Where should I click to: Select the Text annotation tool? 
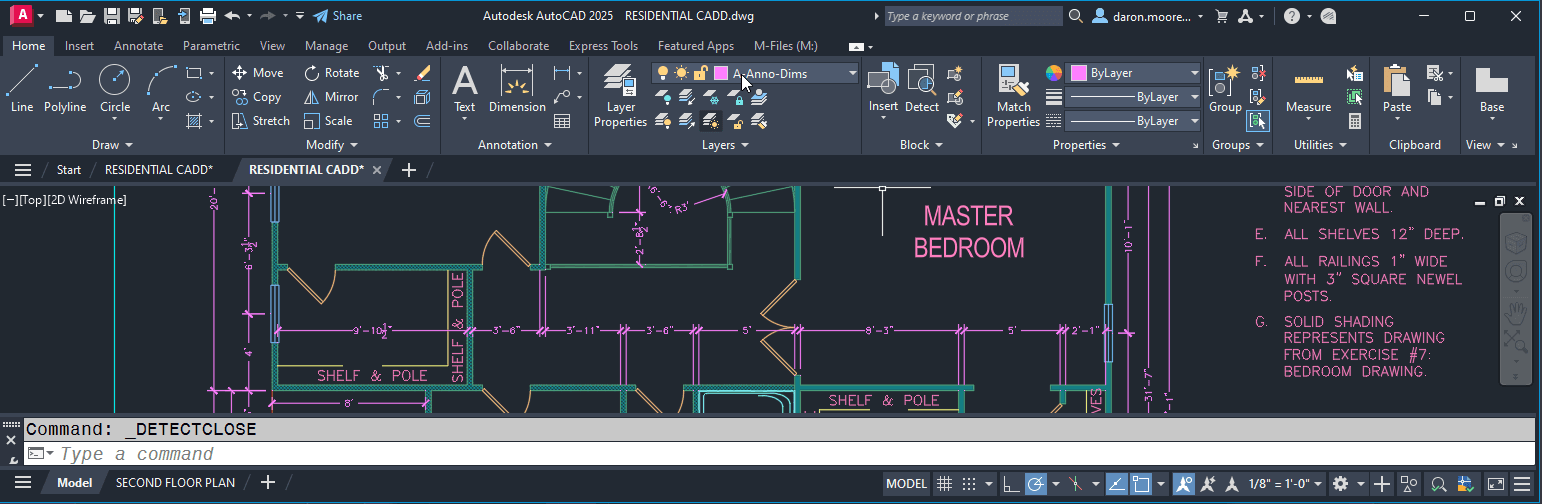click(464, 89)
